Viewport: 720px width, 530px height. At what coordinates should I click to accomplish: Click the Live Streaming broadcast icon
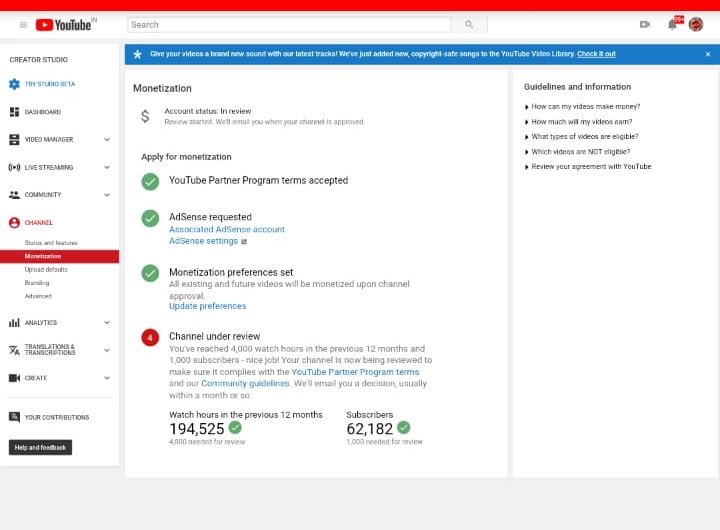(14, 167)
